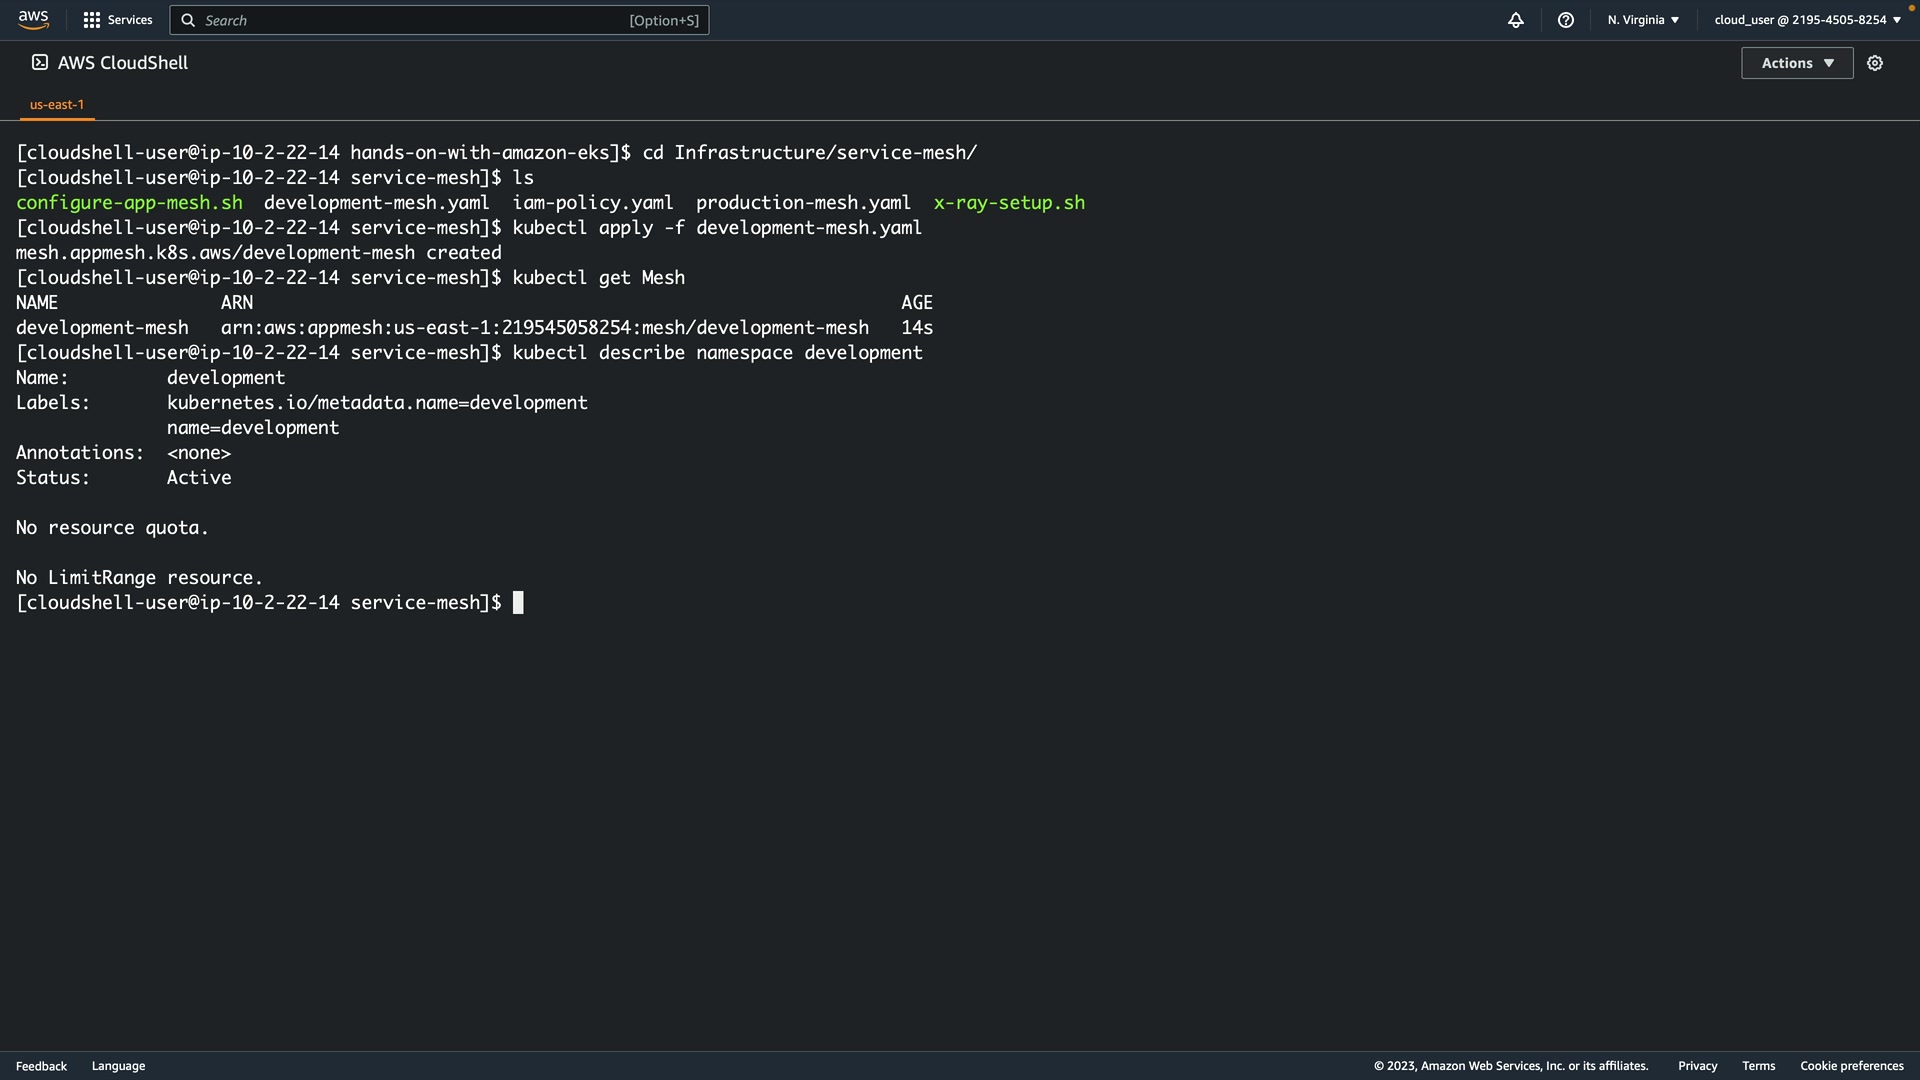This screenshot has height=1080, width=1920.
Task: Open the help question mark icon
Action: [1565, 20]
